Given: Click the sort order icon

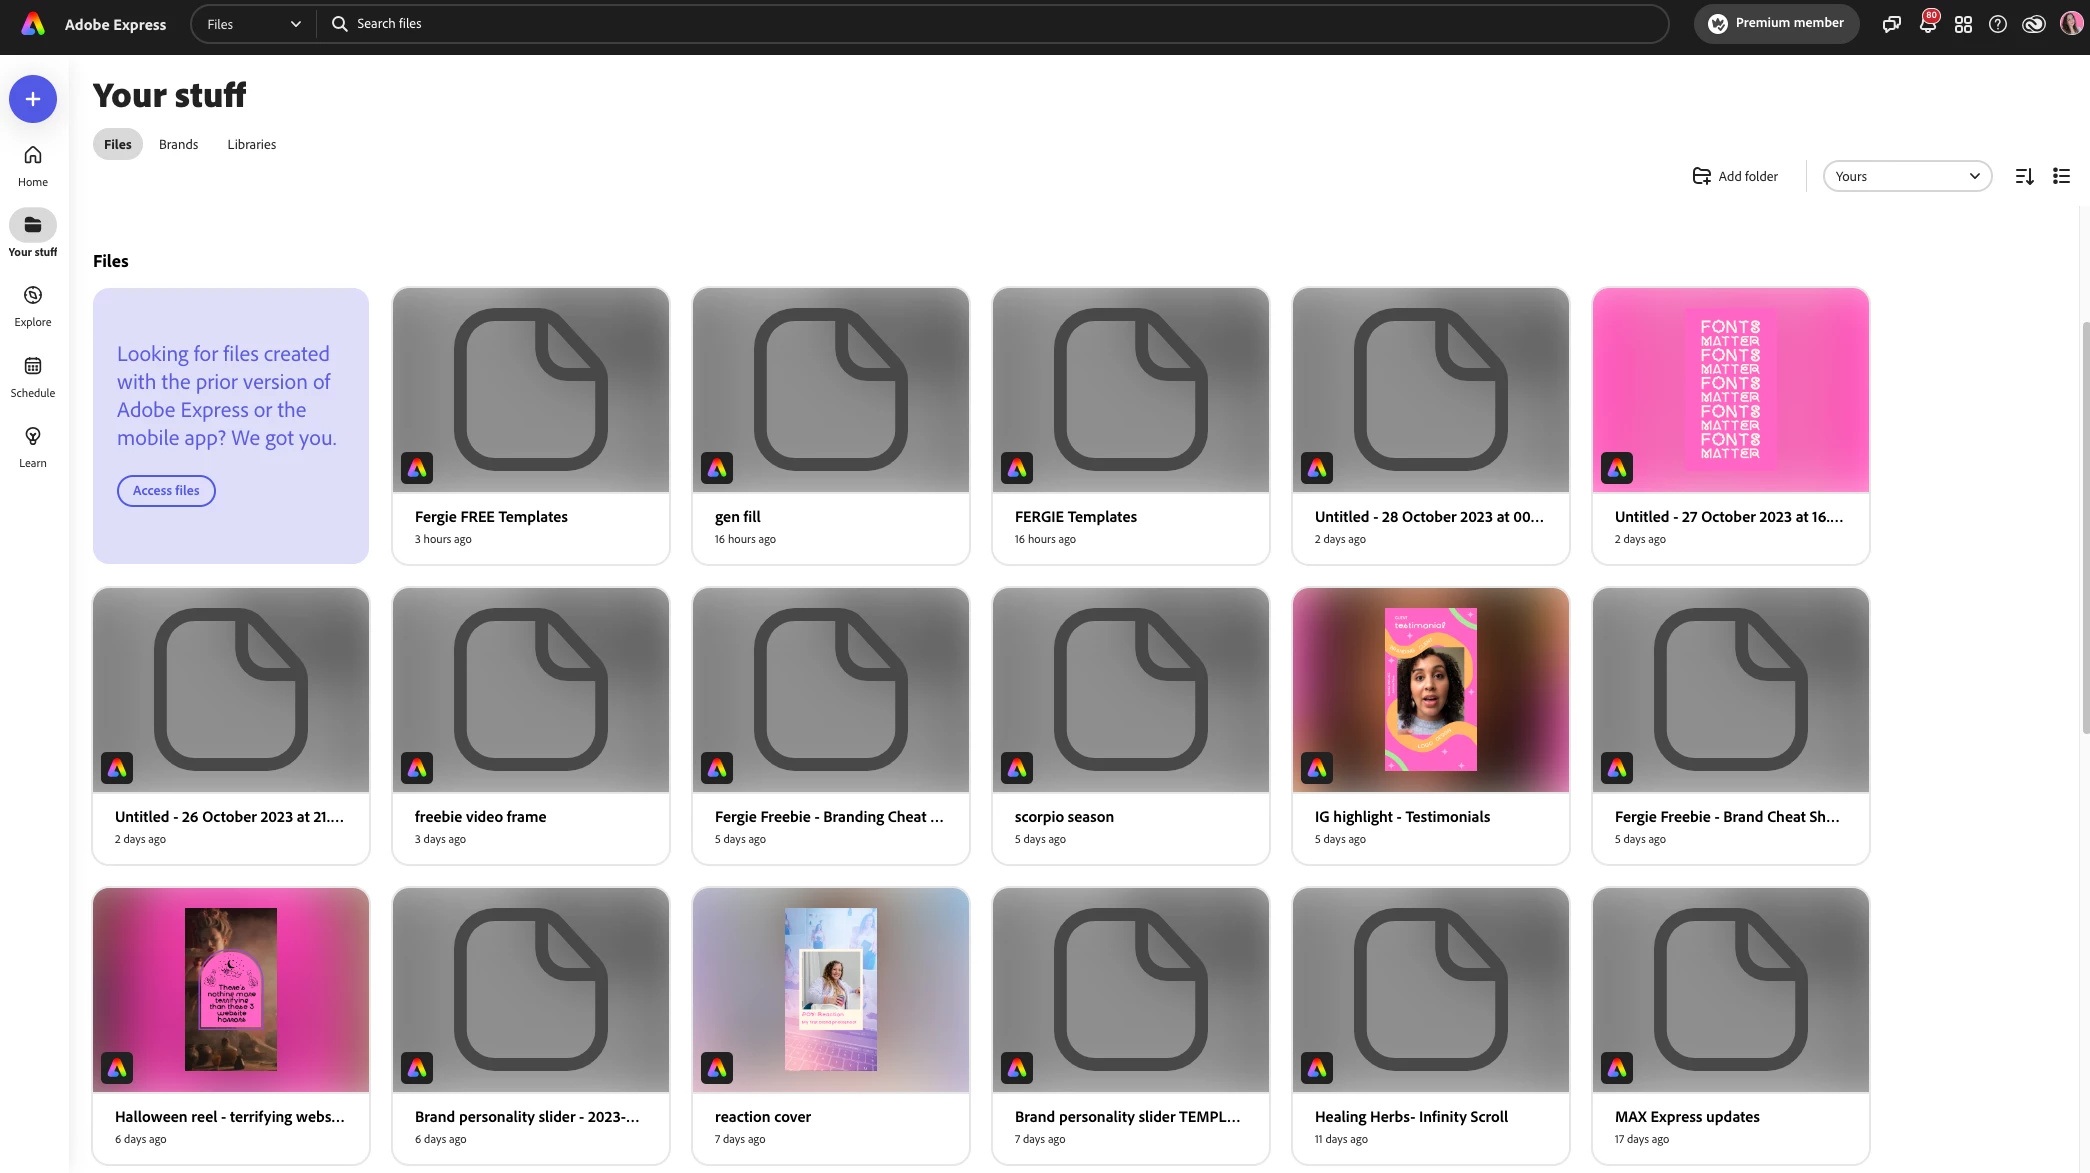Looking at the screenshot, I should [x=2024, y=176].
